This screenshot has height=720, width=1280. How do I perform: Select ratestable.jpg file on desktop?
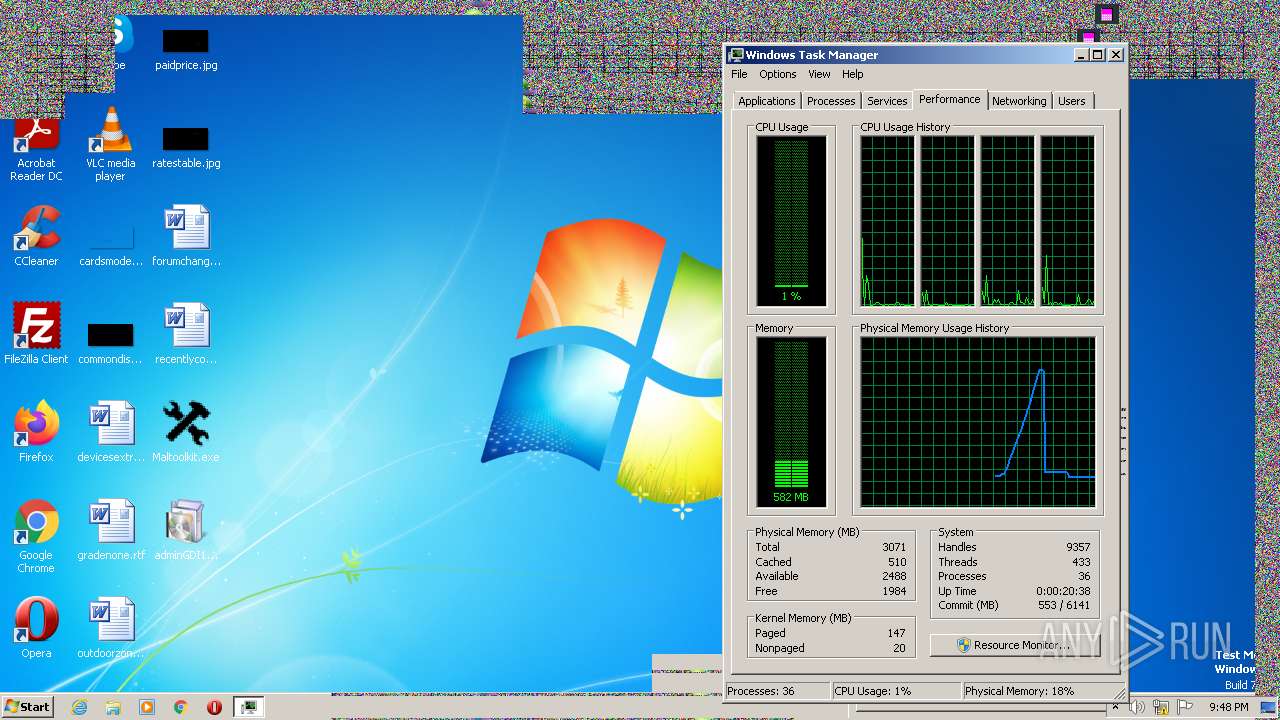coord(186,148)
